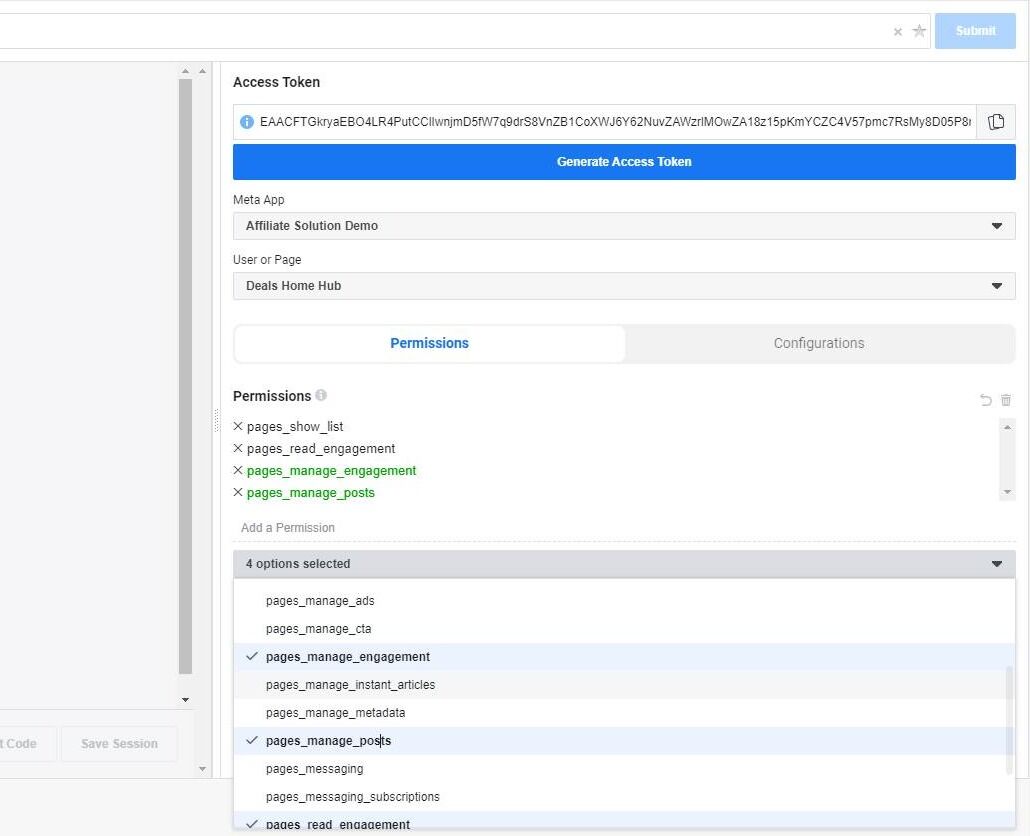1030x836 pixels.
Task: Delete all permissions with the trash icon
Action: [x=1006, y=400]
